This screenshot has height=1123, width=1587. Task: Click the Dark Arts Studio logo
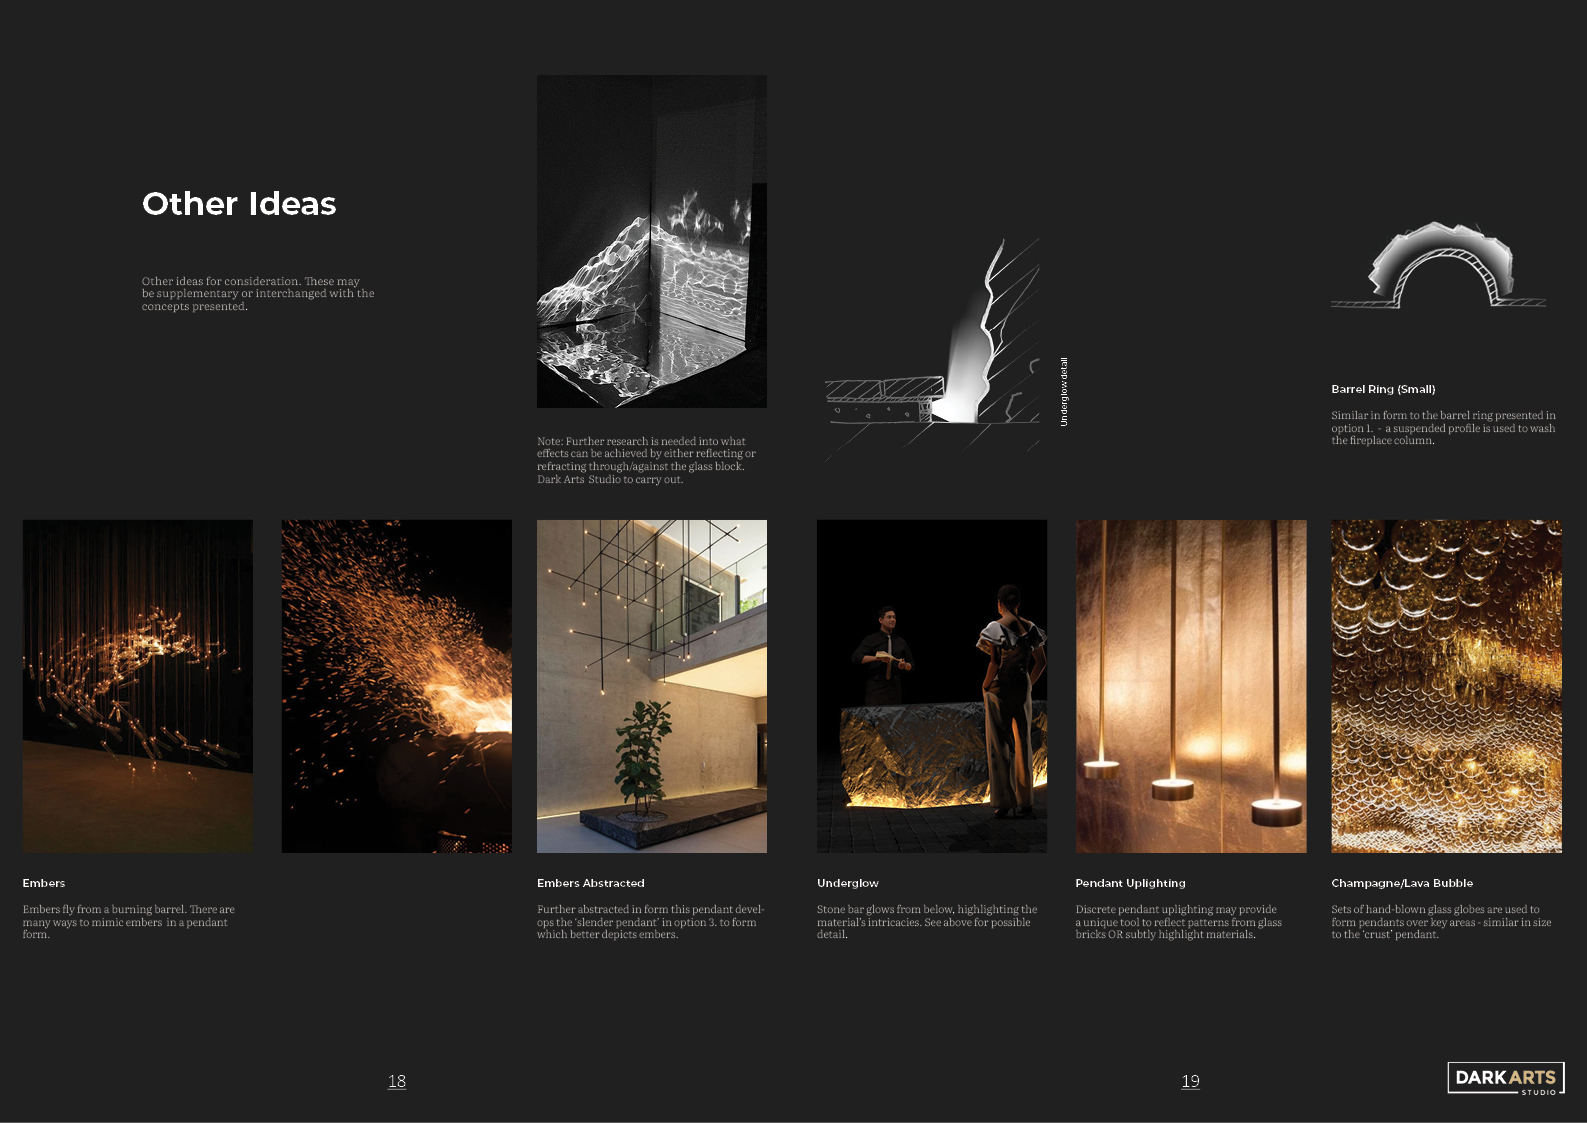(1505, 1078)
